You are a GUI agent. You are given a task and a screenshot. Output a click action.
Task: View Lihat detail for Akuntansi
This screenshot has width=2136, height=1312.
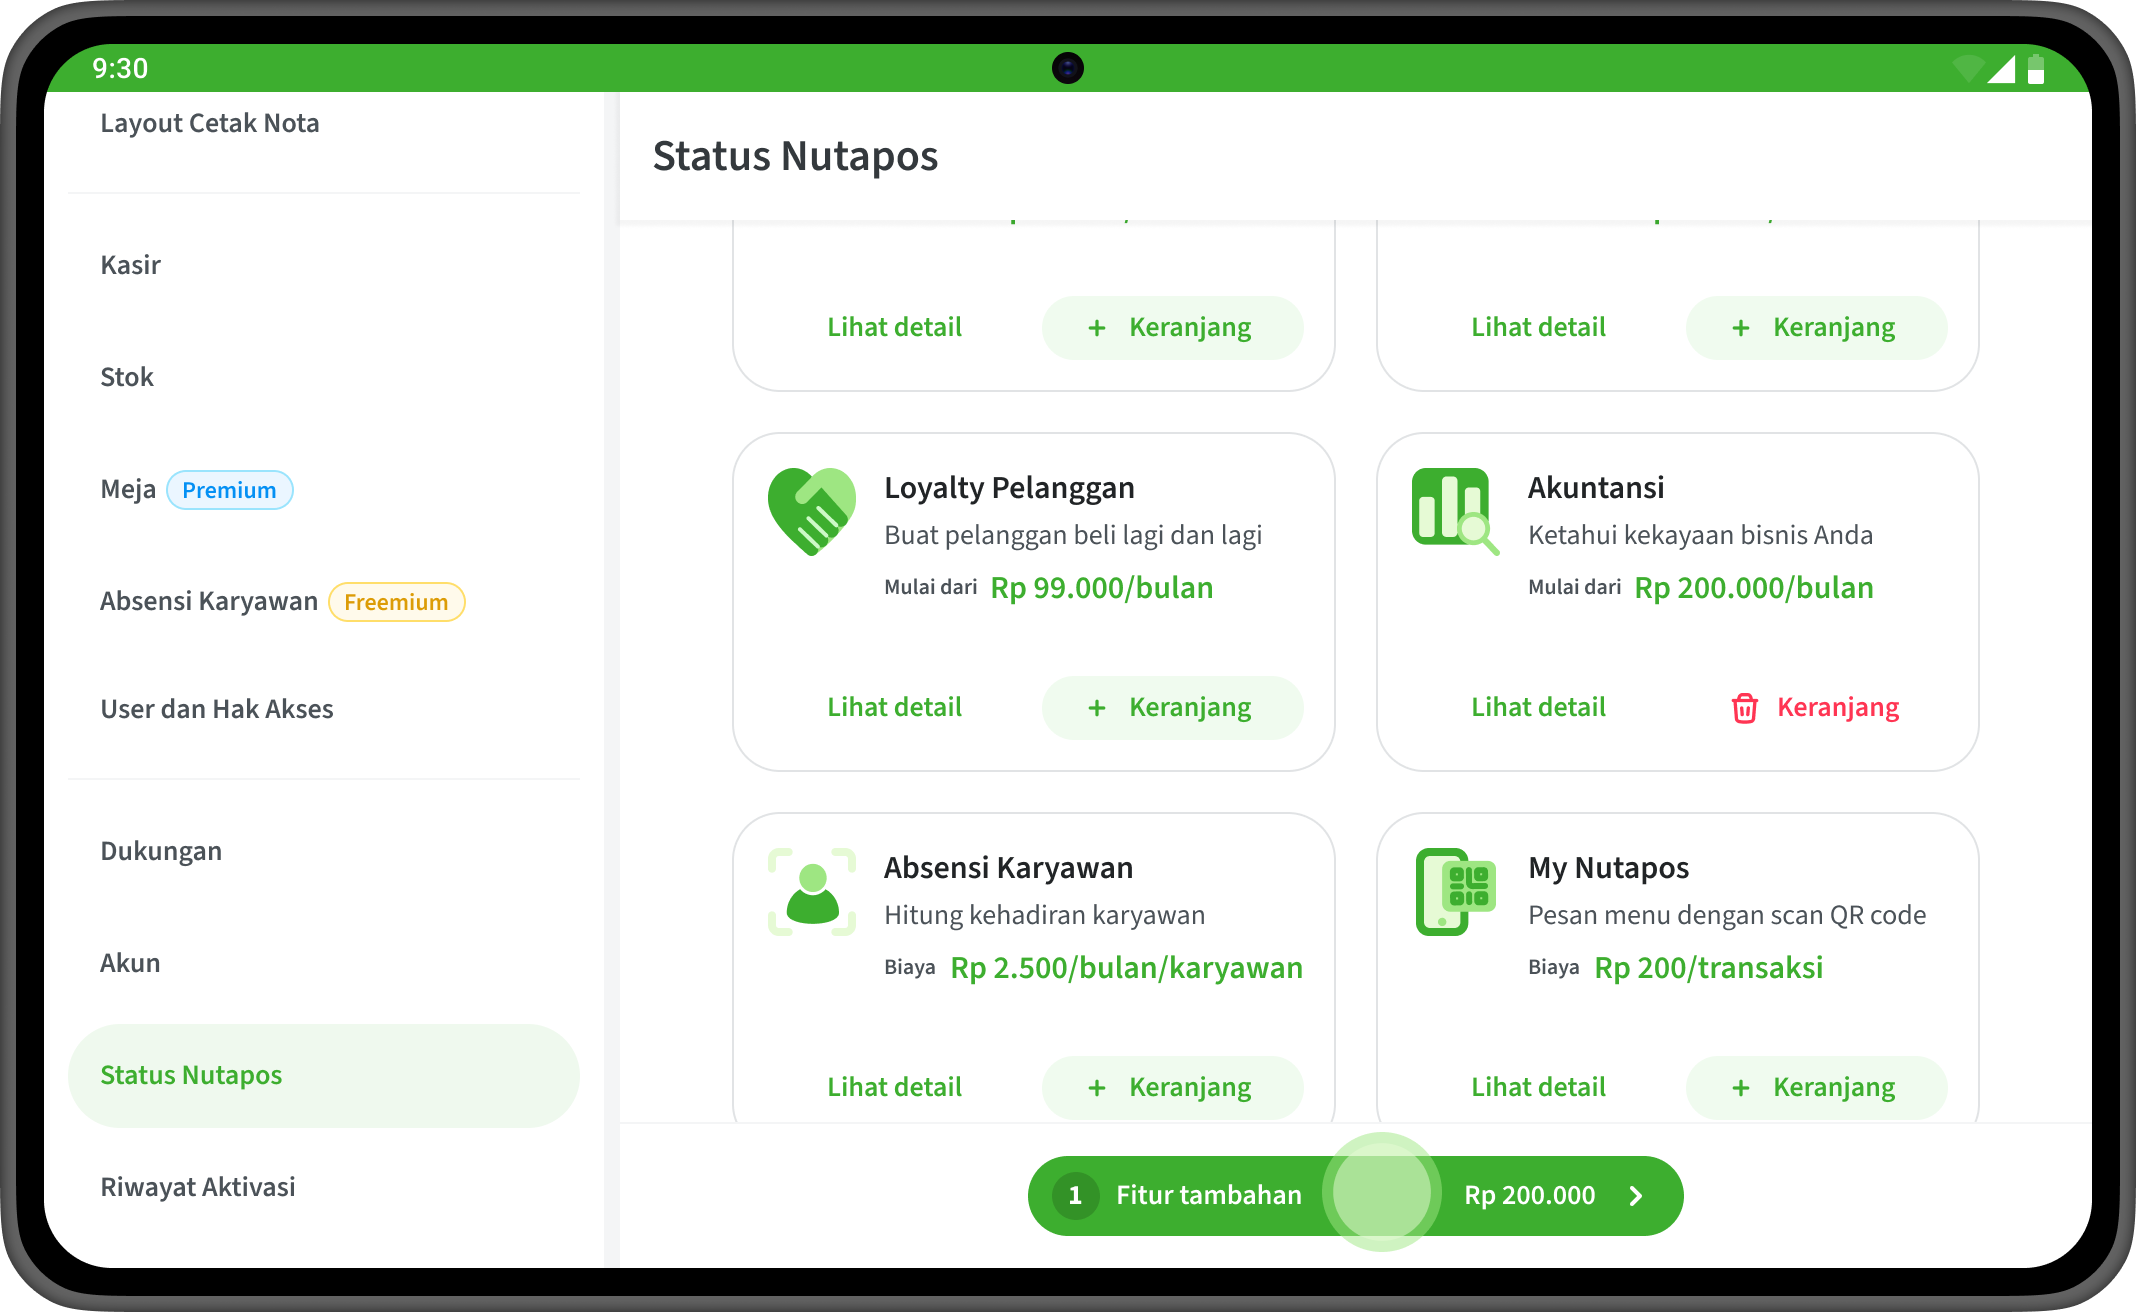pos(1538,707)
